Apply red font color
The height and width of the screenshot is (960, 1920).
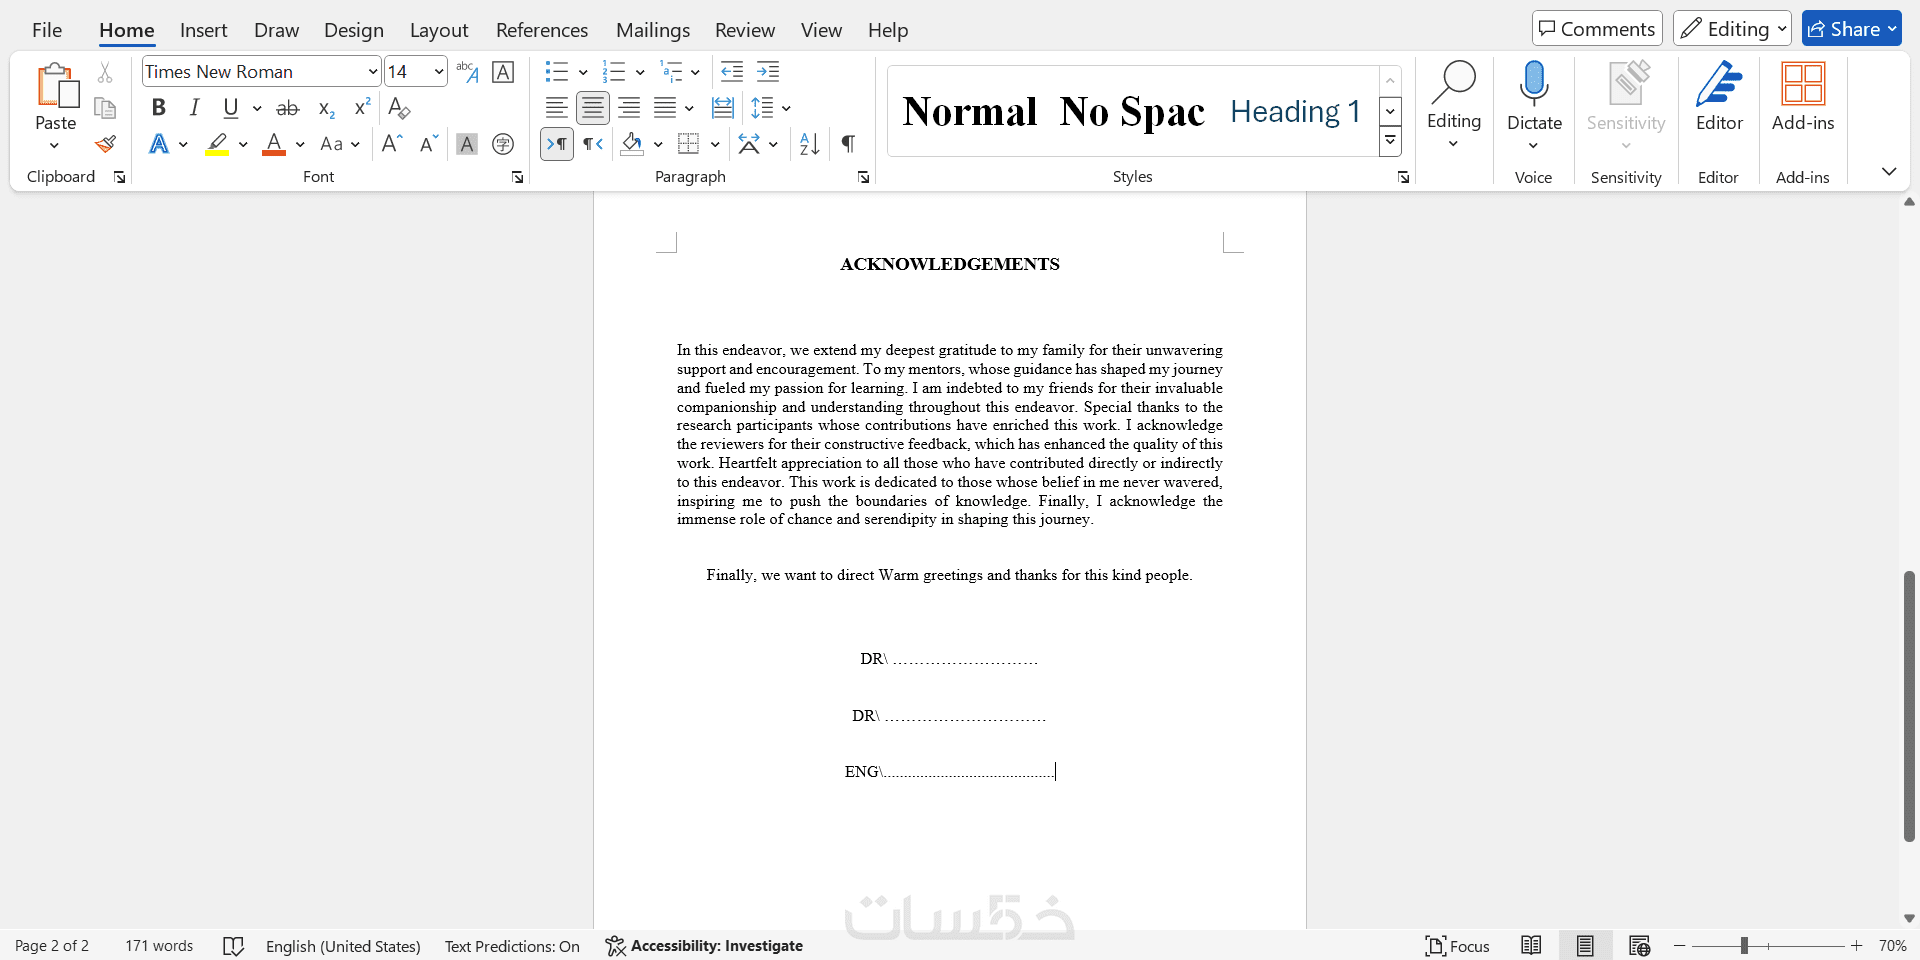274,144
